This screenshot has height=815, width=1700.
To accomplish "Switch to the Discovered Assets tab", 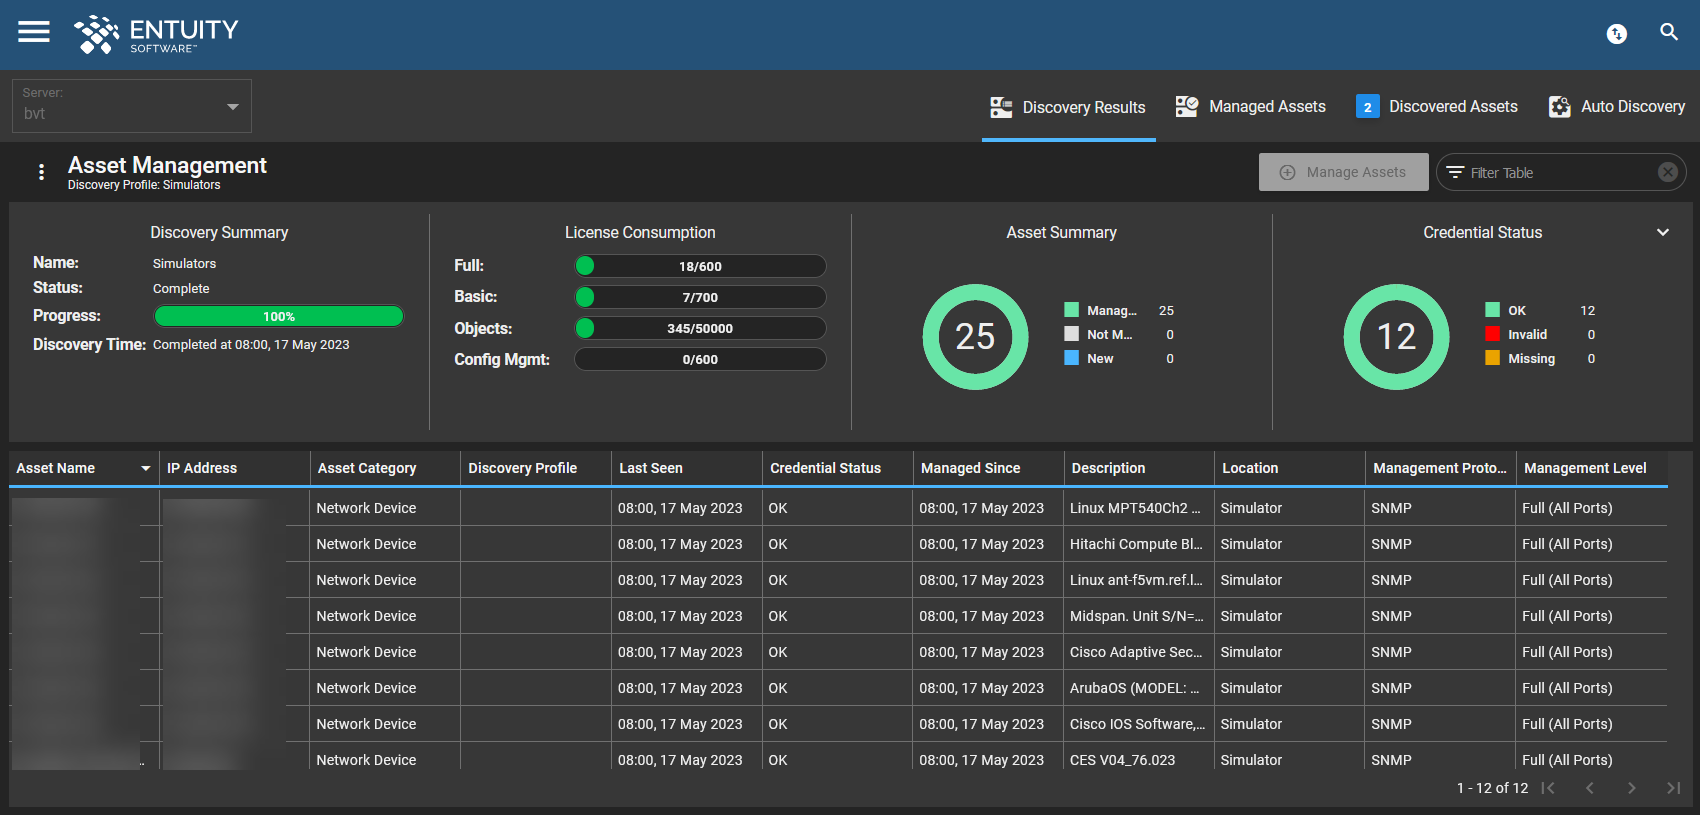I will coord(1436,106).
